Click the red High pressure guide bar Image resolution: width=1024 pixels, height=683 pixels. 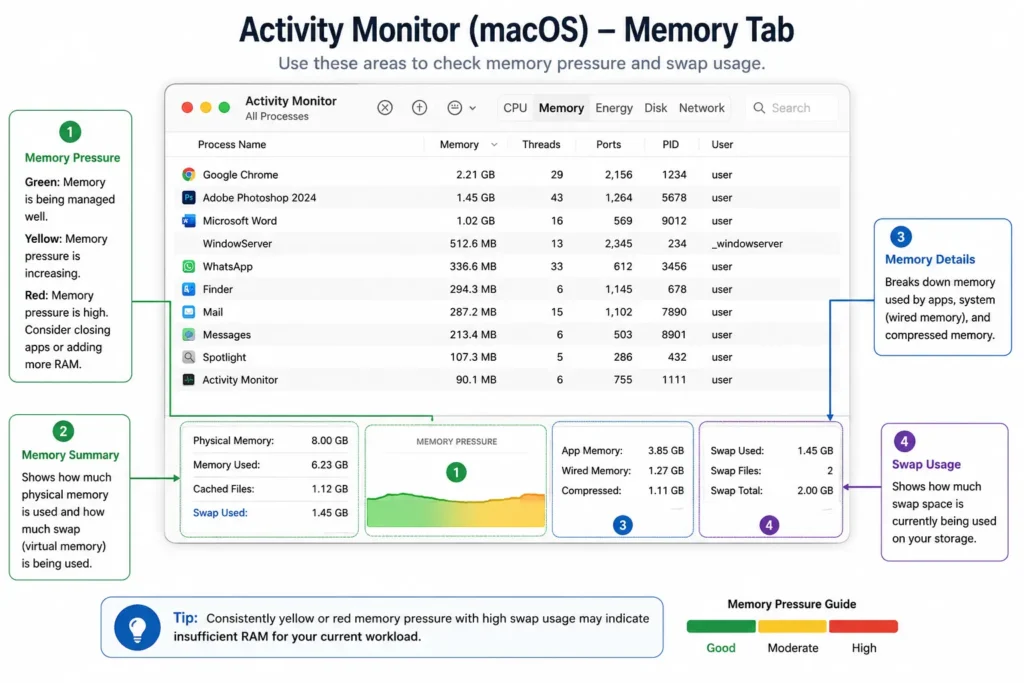[x=863, y=627]
